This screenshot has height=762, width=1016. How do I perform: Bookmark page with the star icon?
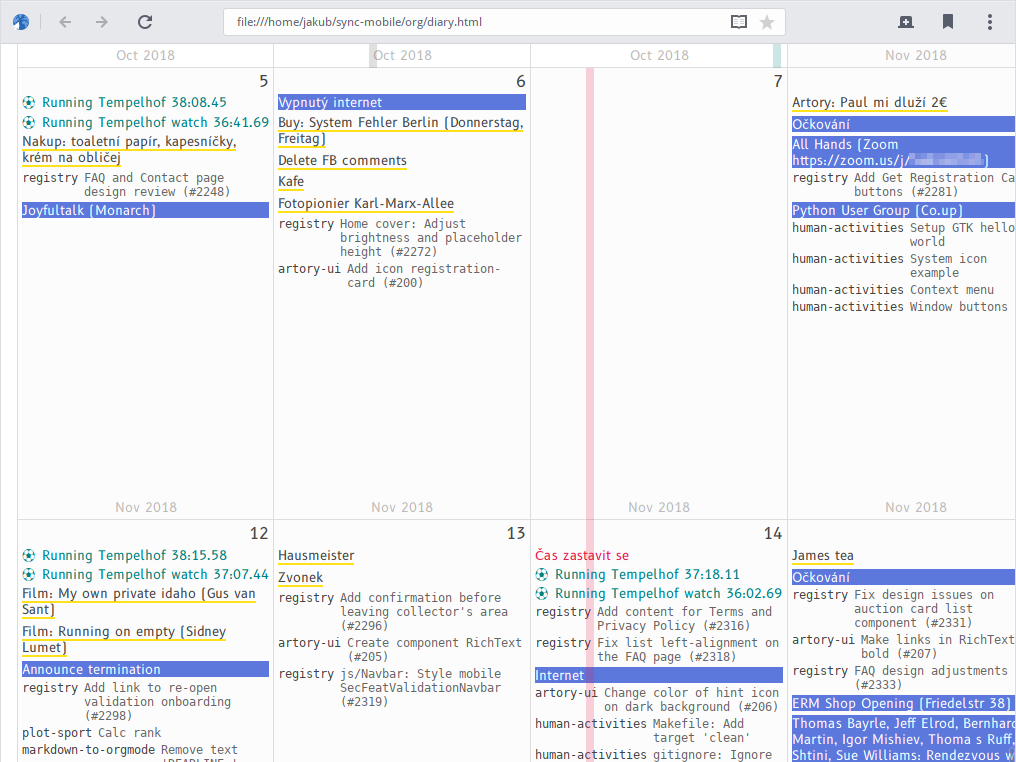point(767,23)
